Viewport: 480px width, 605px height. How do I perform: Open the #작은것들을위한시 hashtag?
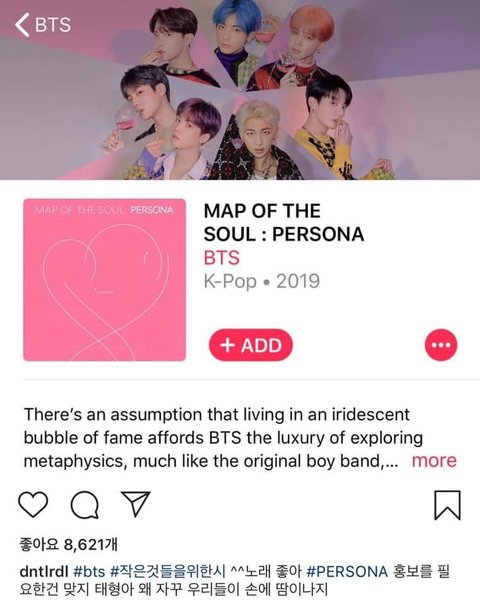[x=167, y=571]
